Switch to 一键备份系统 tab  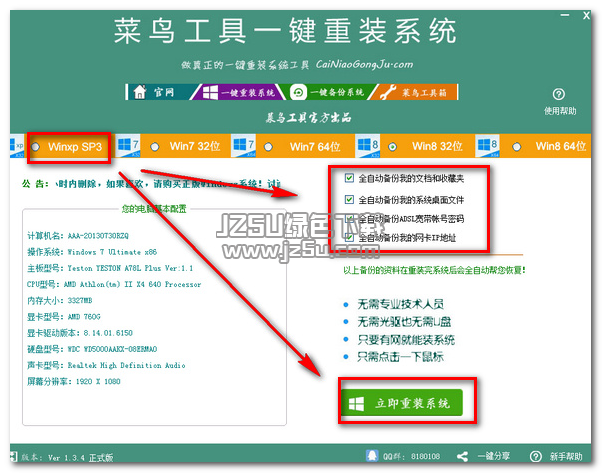click(x=326, y=92)
